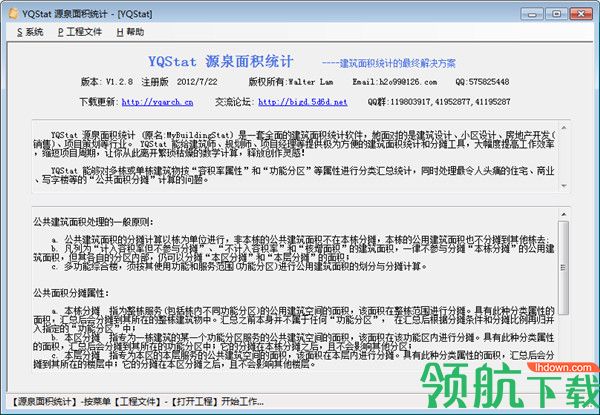The height and width of the screenshot is (415, 600).
Task: Click the QQ群 numbers text
Action: point(439,102)
